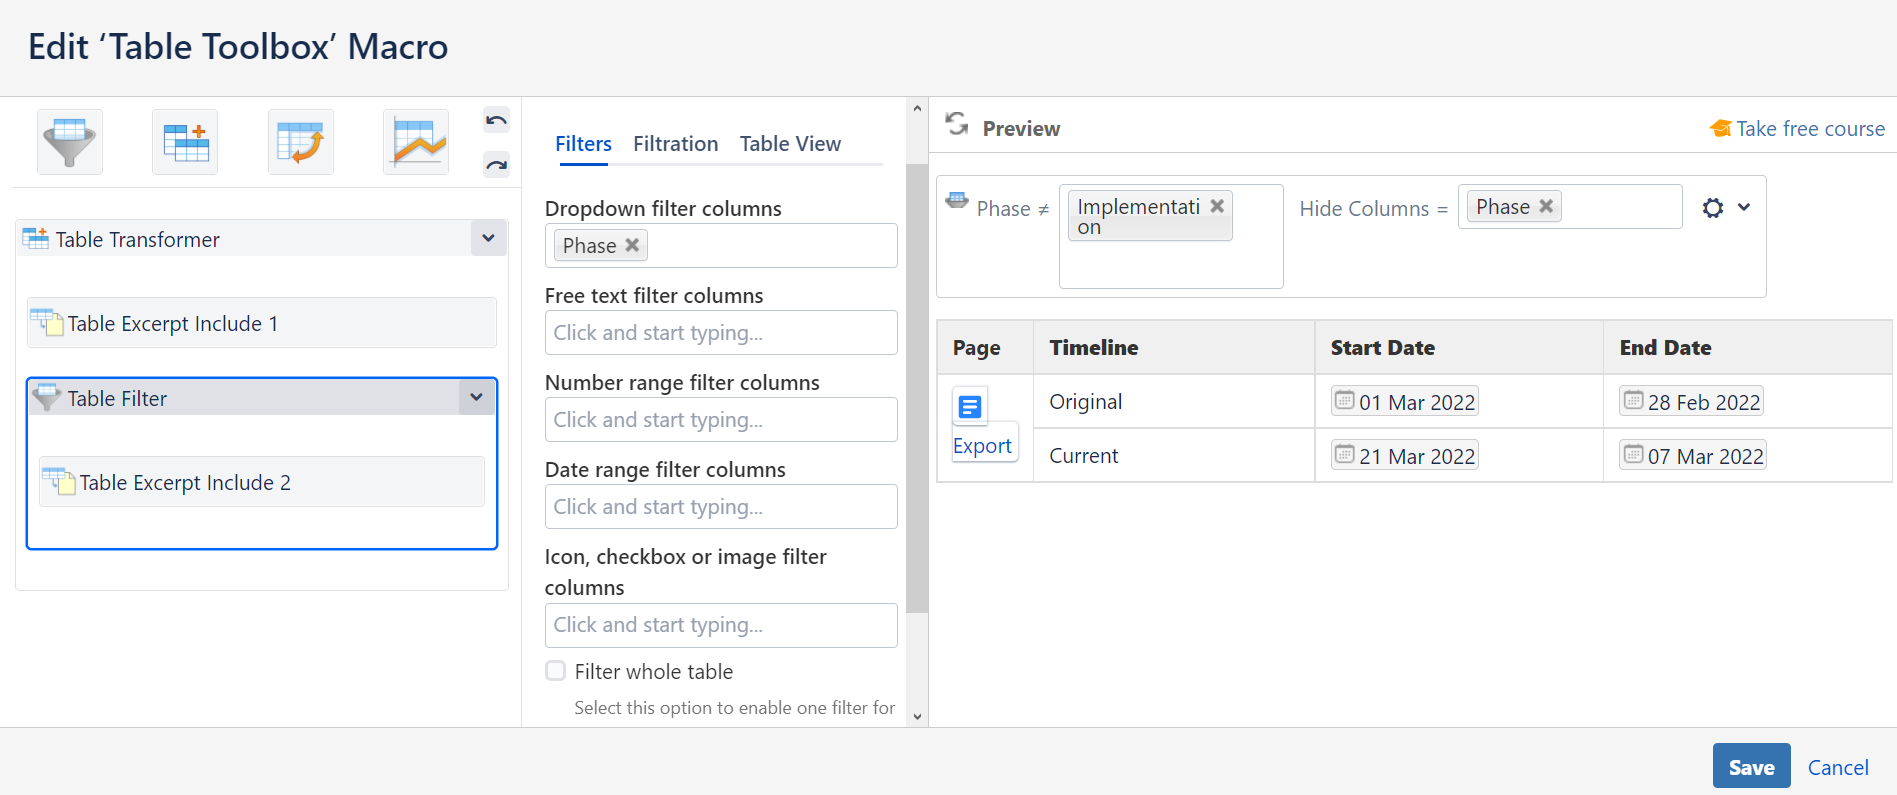Screen dimensions: 1897x795
Task: Open the Start Date 01 Mar 2022 picker
Action: pos(1405,402)
